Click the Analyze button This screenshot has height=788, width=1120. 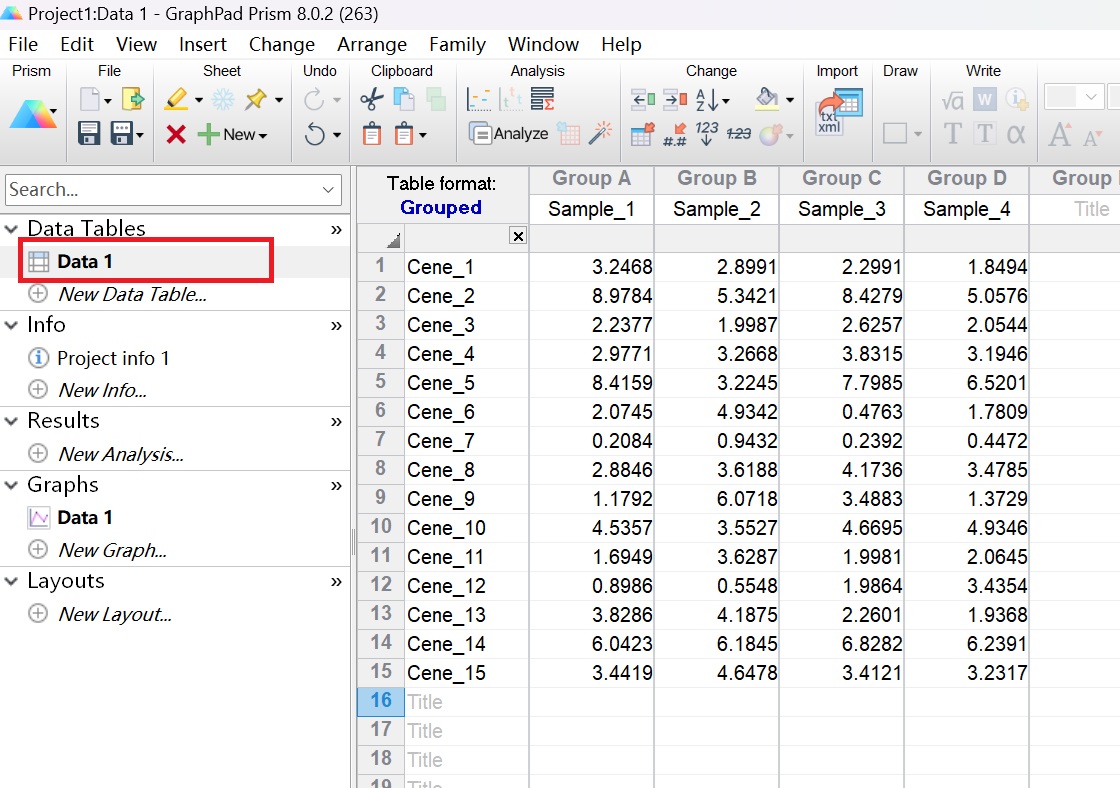pos(509,134)
